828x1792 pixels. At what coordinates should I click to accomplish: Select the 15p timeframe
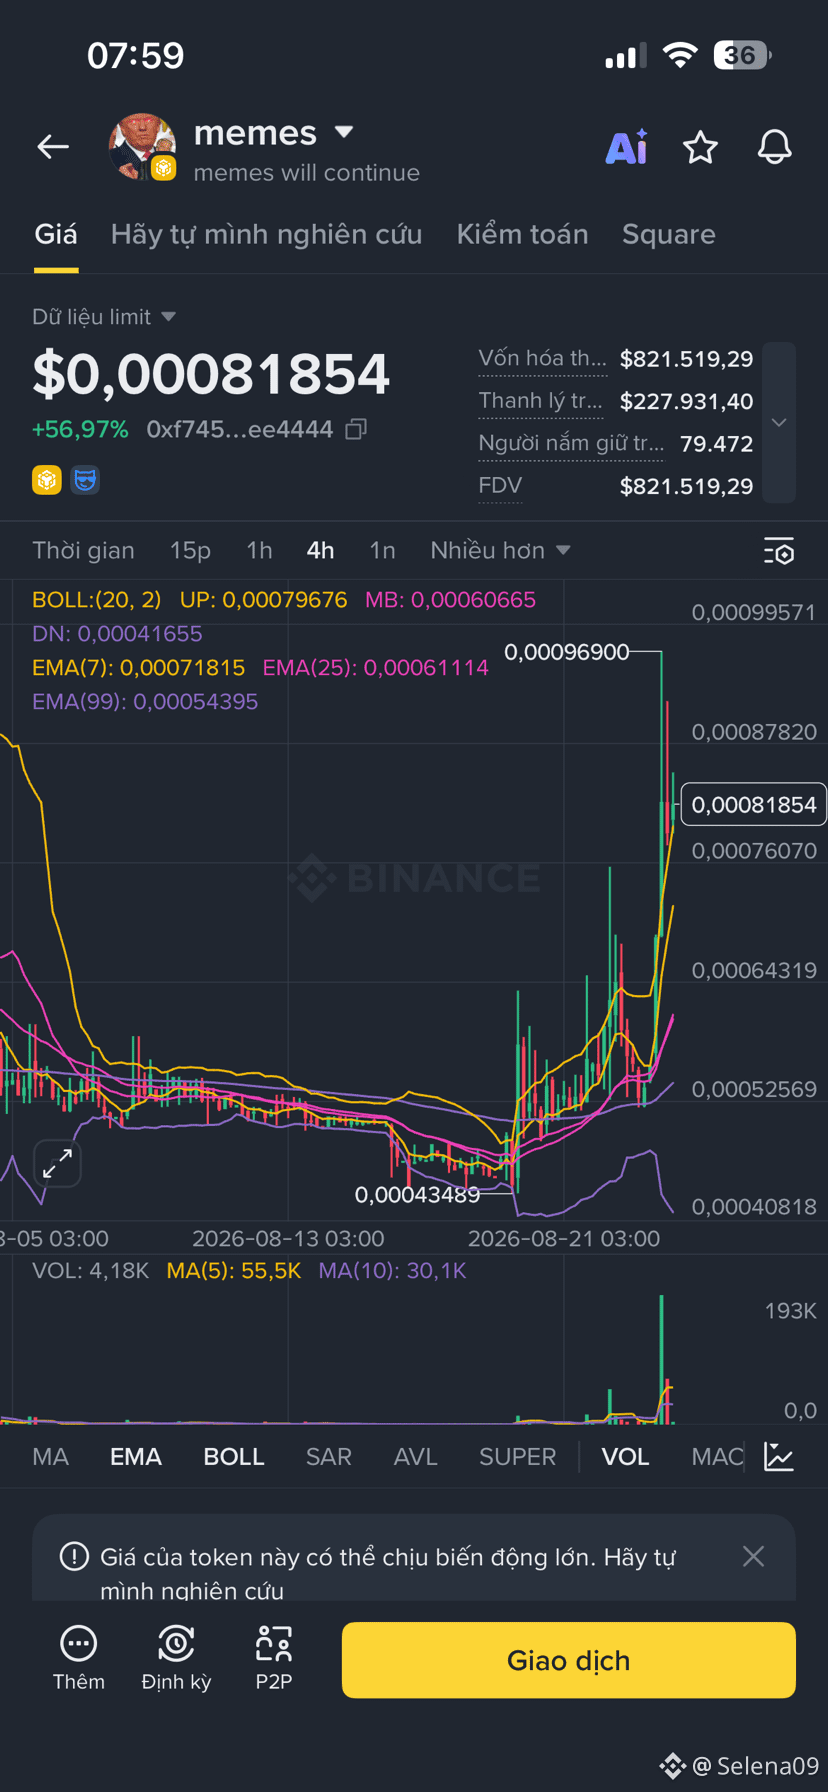190,550
